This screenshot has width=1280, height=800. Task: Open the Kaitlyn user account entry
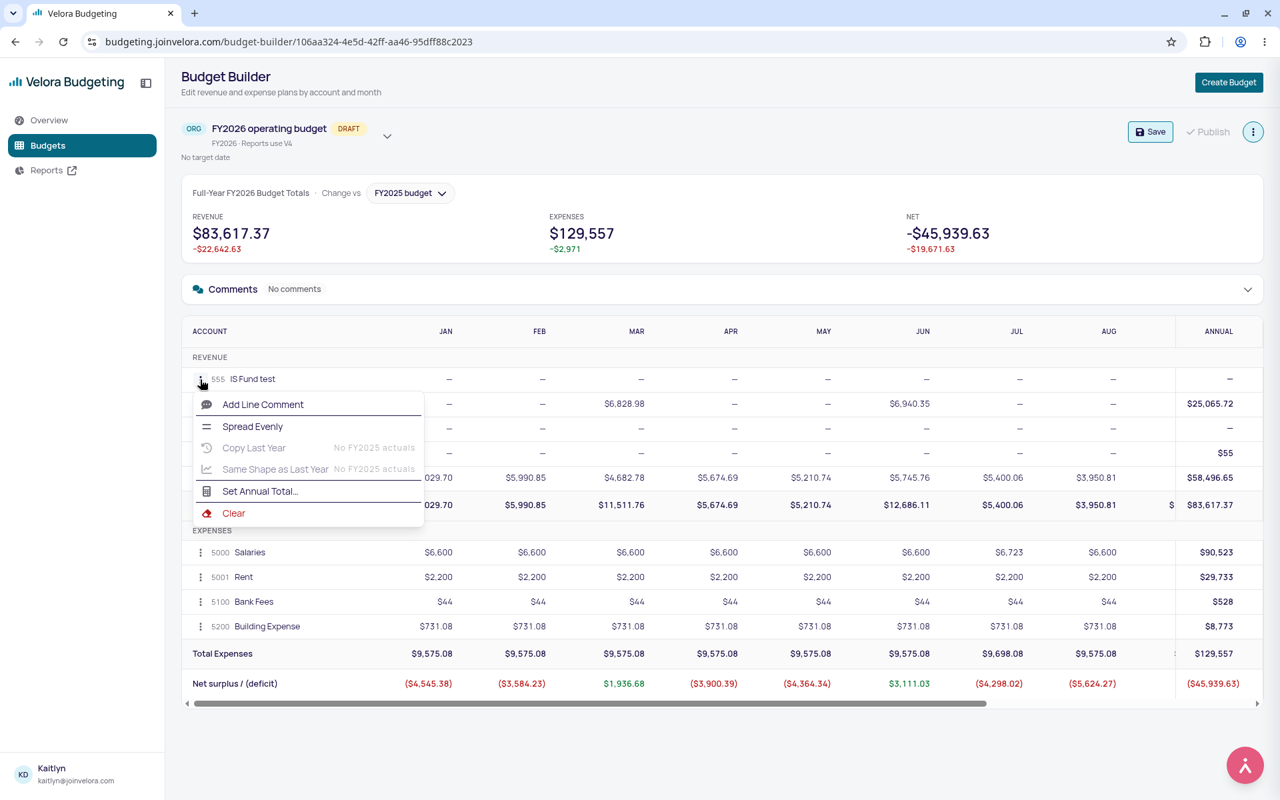tap(82, 775)
